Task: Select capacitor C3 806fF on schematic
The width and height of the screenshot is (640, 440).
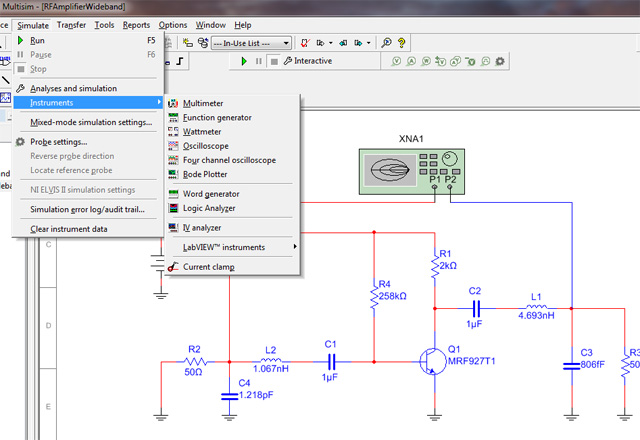Action: tap(571, 366)
